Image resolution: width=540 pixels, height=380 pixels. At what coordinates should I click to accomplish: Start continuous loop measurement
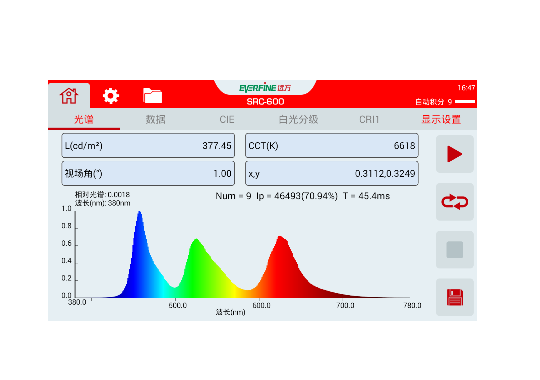[x=455, y=202]
